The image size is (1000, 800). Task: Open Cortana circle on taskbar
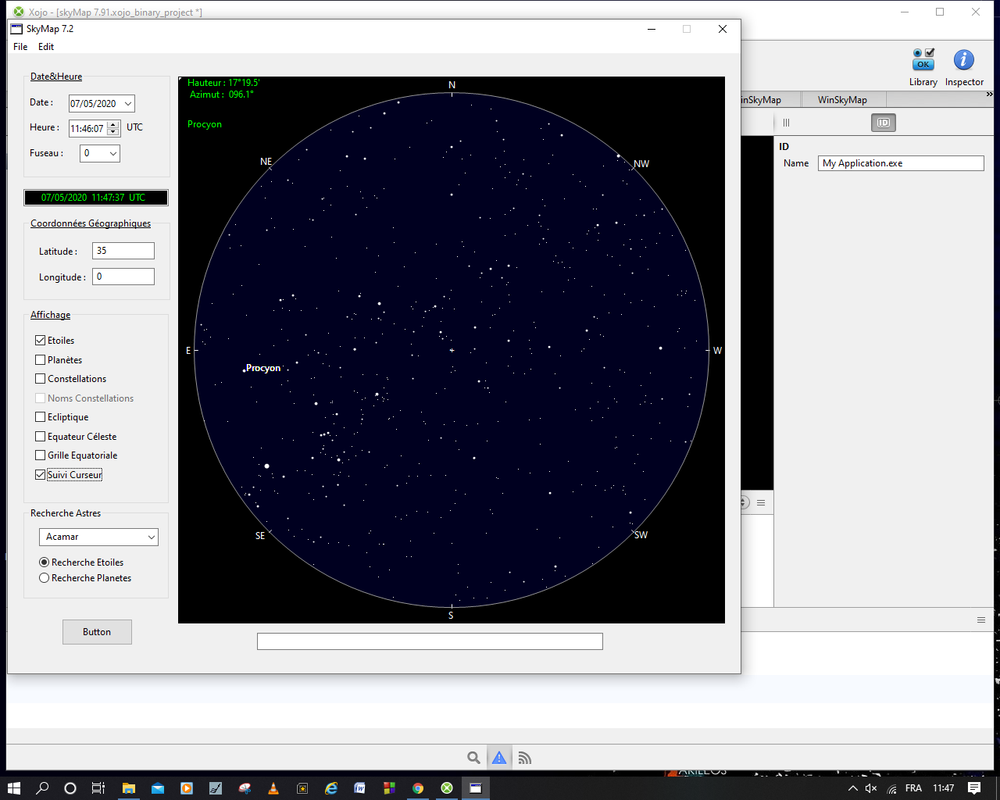70,788
